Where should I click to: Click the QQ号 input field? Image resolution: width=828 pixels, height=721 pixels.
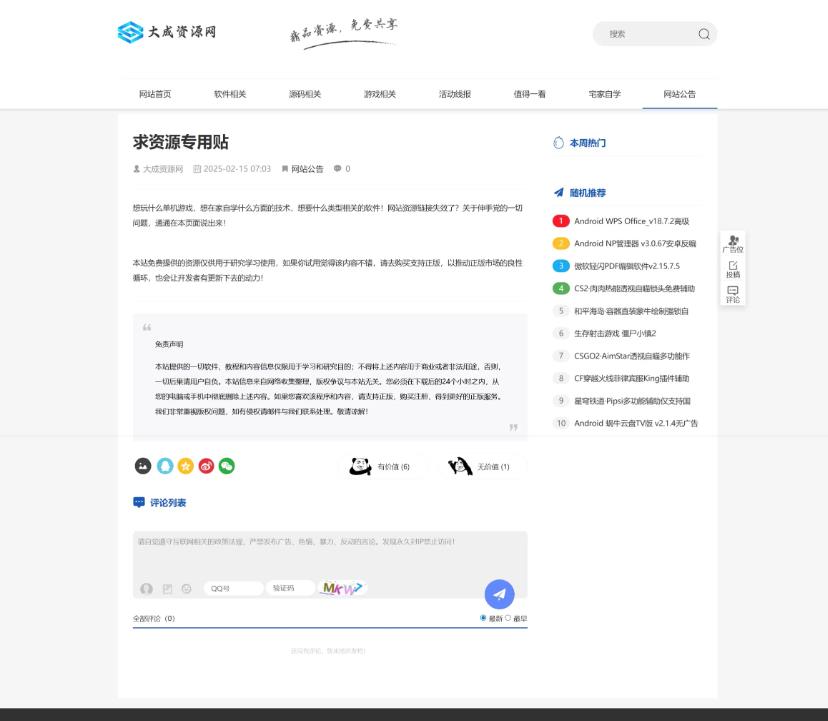click(x=235, y=588)
